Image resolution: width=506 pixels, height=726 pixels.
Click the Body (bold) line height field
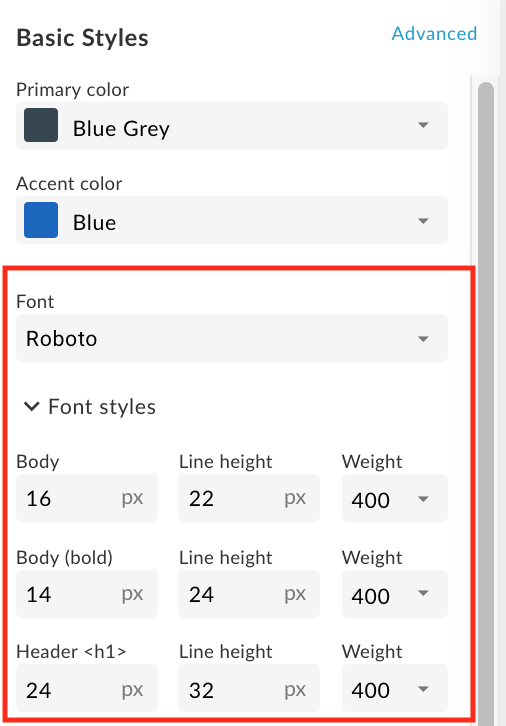coord(249,594)
